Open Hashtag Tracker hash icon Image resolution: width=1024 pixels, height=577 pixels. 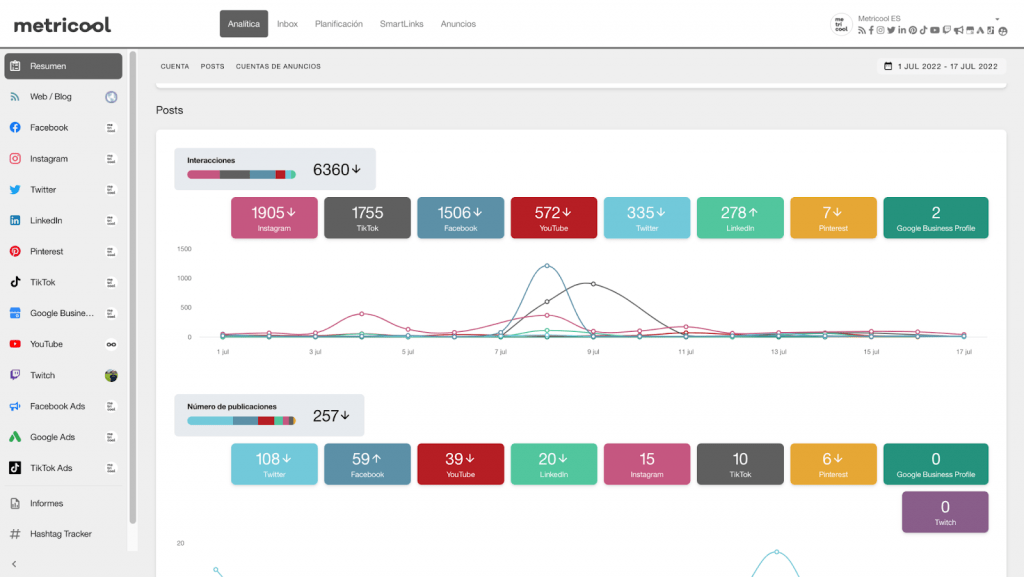coord(15,534)
